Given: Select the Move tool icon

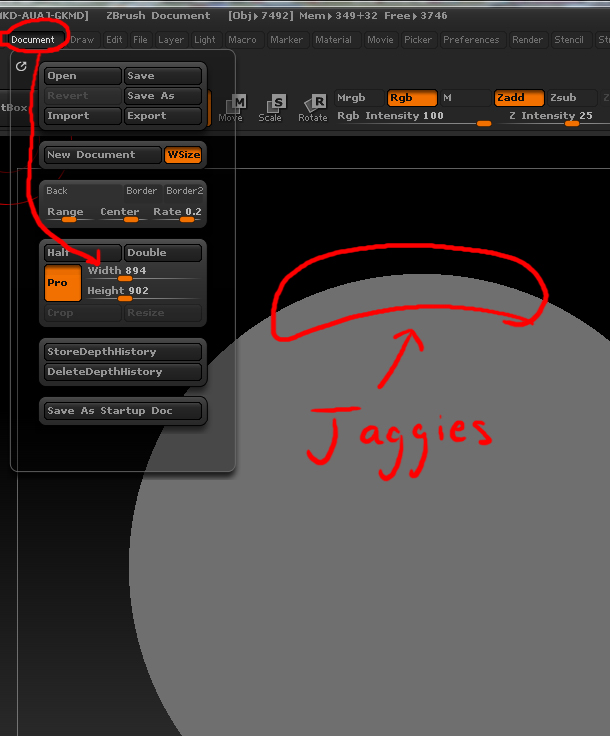Looking at the screenshot, I should pos(232,108).
